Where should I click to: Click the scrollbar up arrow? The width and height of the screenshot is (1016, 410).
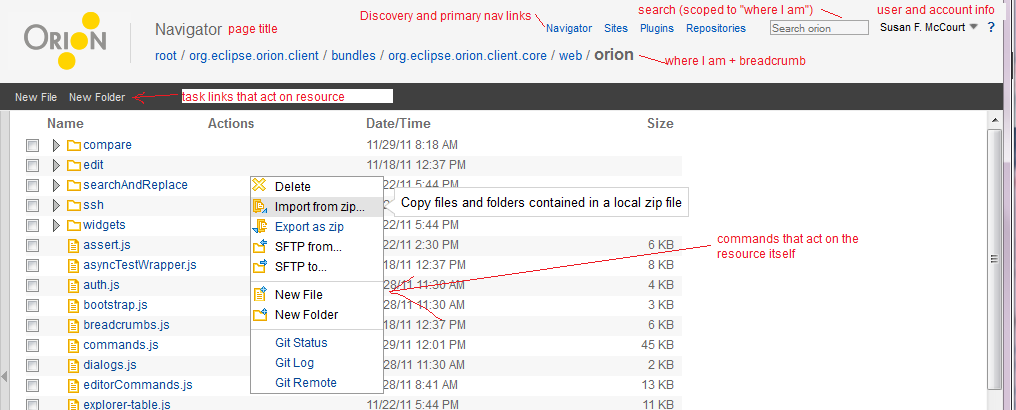(x=994, y=119)
